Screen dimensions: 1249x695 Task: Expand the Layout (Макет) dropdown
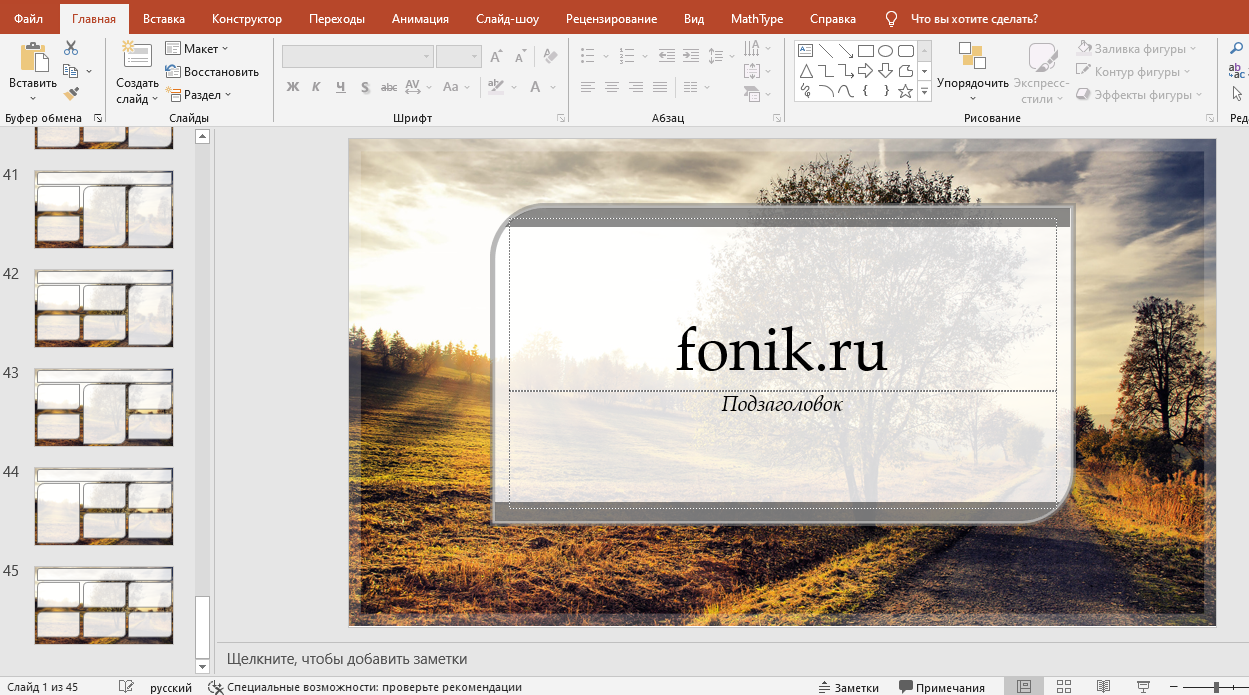[x=196, y=49]
